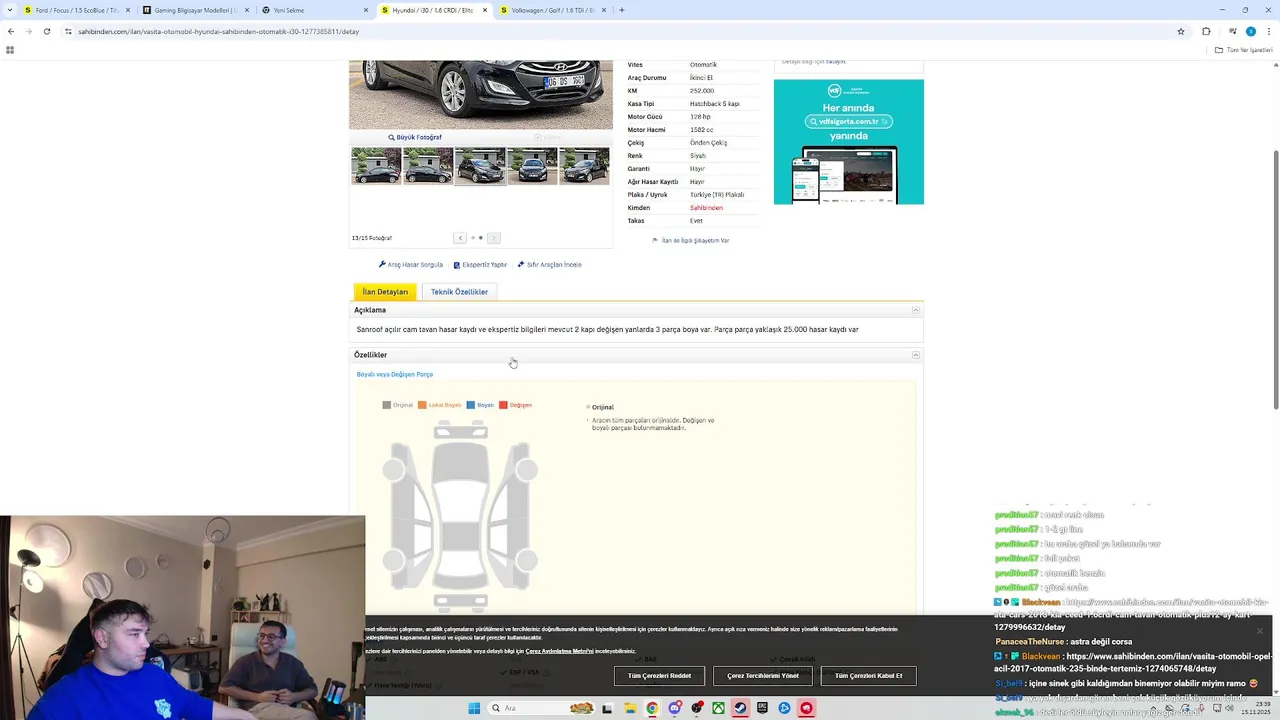Open the Teknik Özellikler tab
This screenshot has width=1280, height=720.
coord(459,292)
